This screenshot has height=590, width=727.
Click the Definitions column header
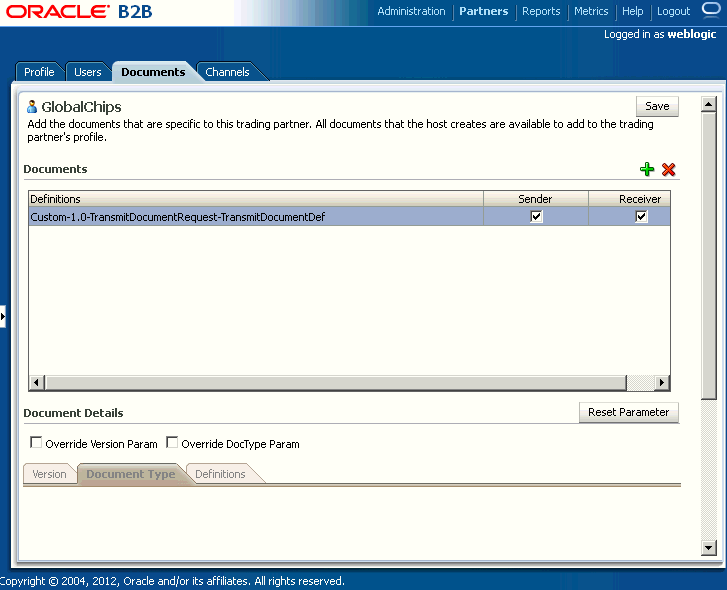(x=256, y=199)
